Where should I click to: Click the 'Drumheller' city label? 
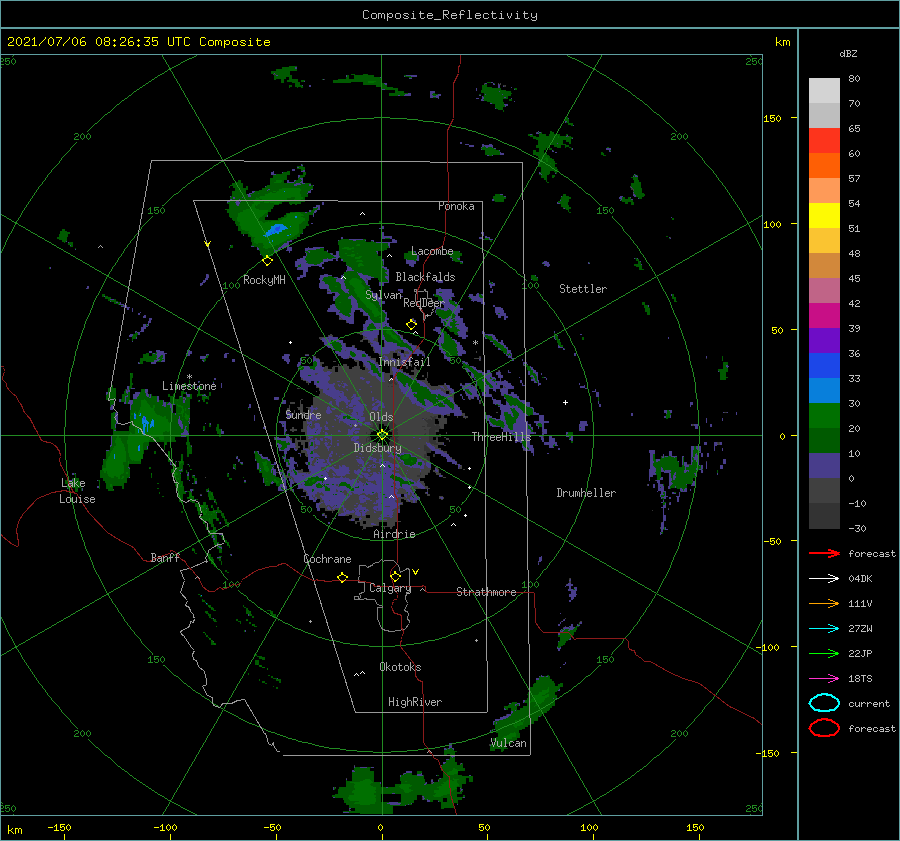(x=586, y=493)
